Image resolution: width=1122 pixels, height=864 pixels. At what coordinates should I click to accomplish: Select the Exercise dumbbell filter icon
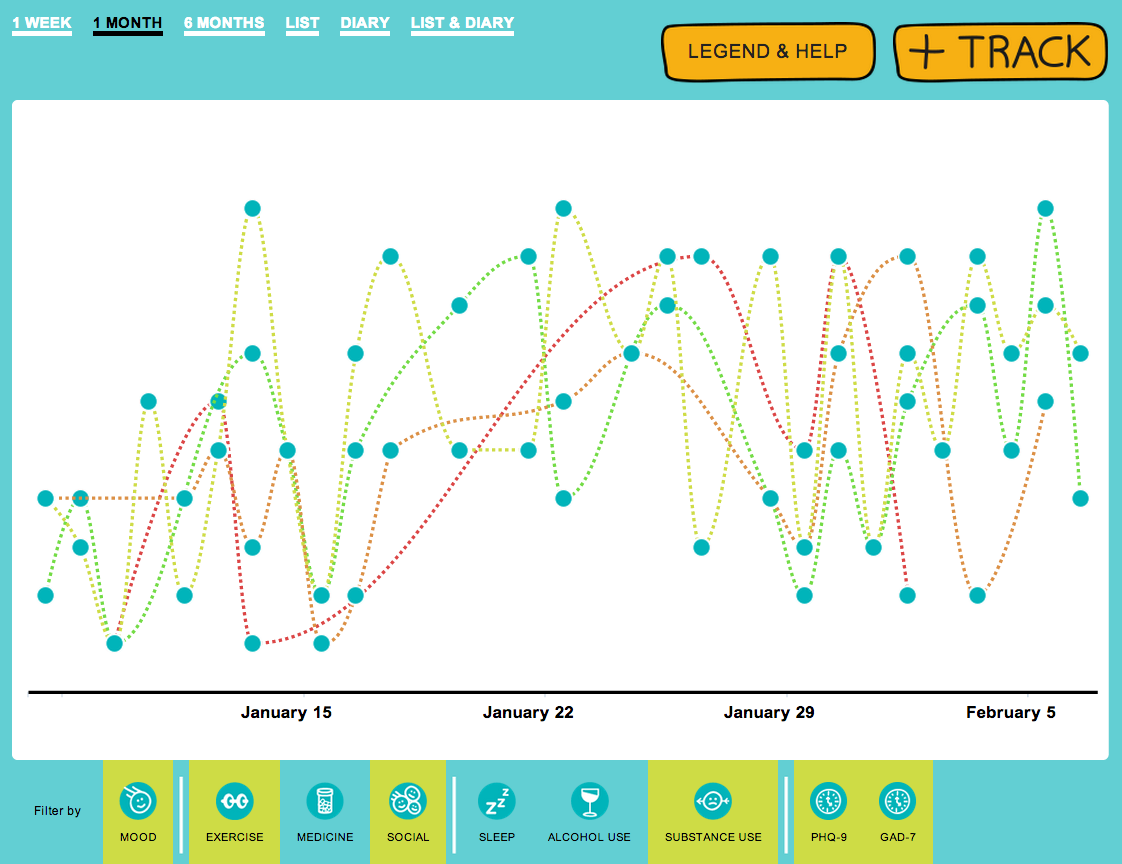(x=235, y=801)
